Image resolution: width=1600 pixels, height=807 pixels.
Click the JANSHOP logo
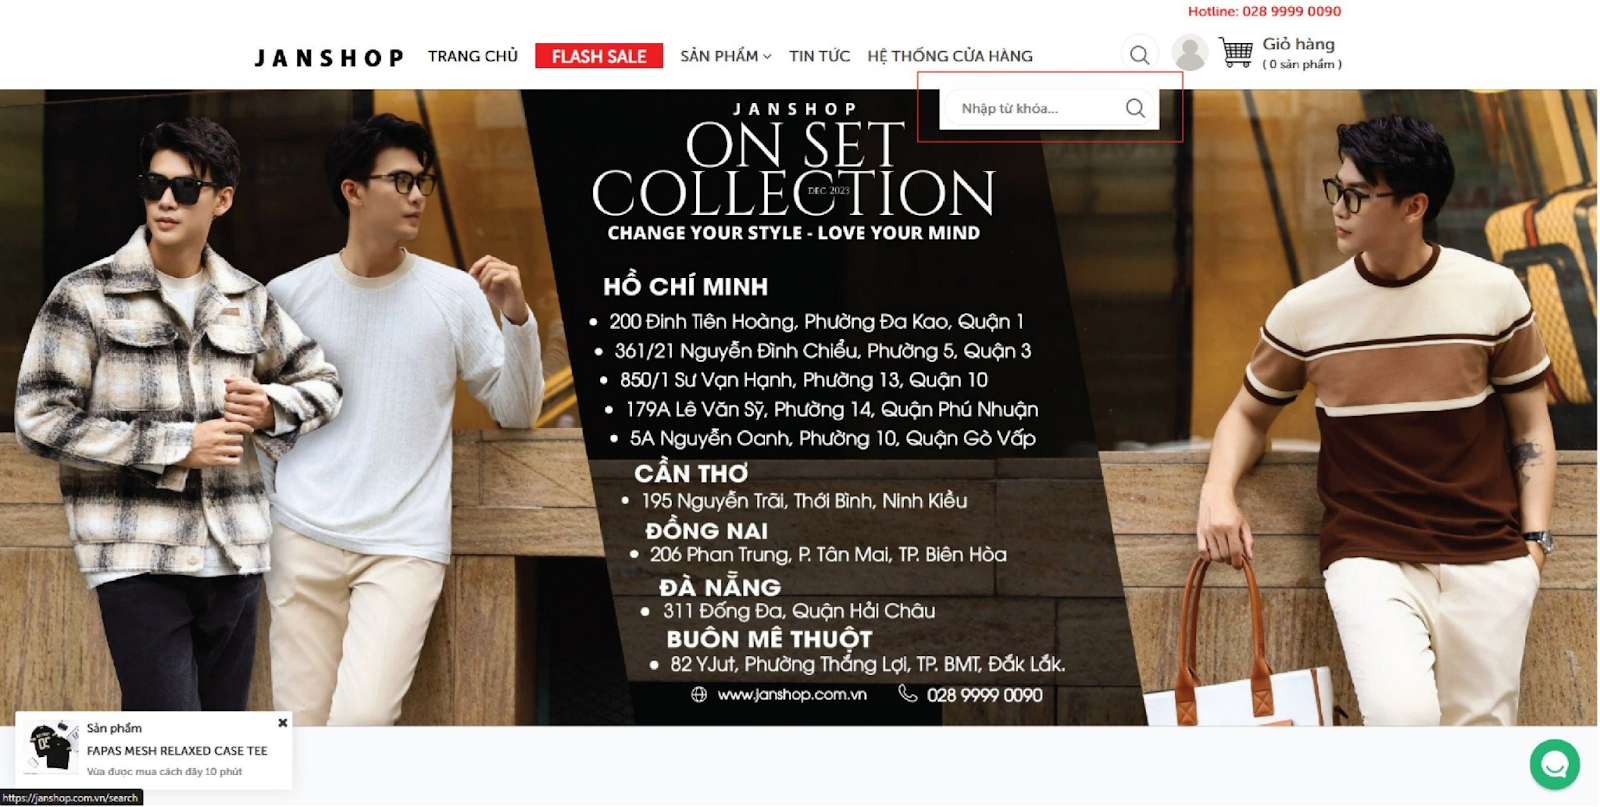329,58
